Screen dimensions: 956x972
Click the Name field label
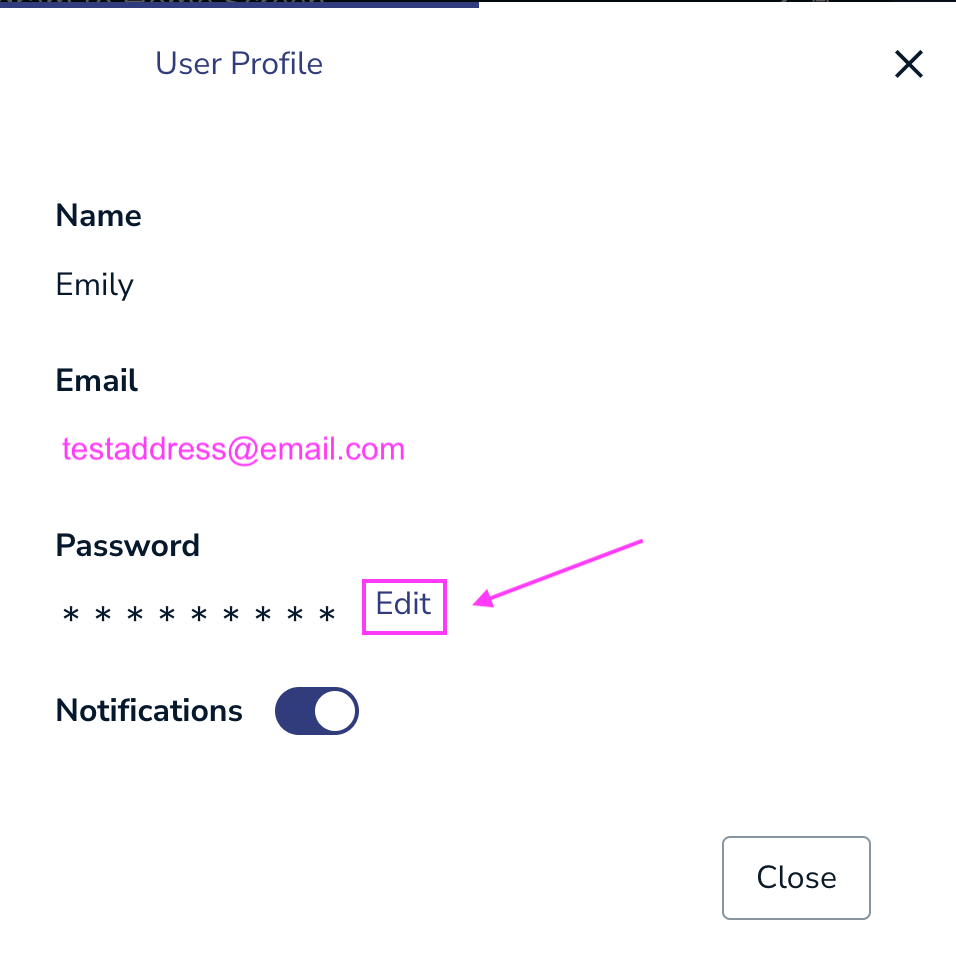(x=98, y=216)
